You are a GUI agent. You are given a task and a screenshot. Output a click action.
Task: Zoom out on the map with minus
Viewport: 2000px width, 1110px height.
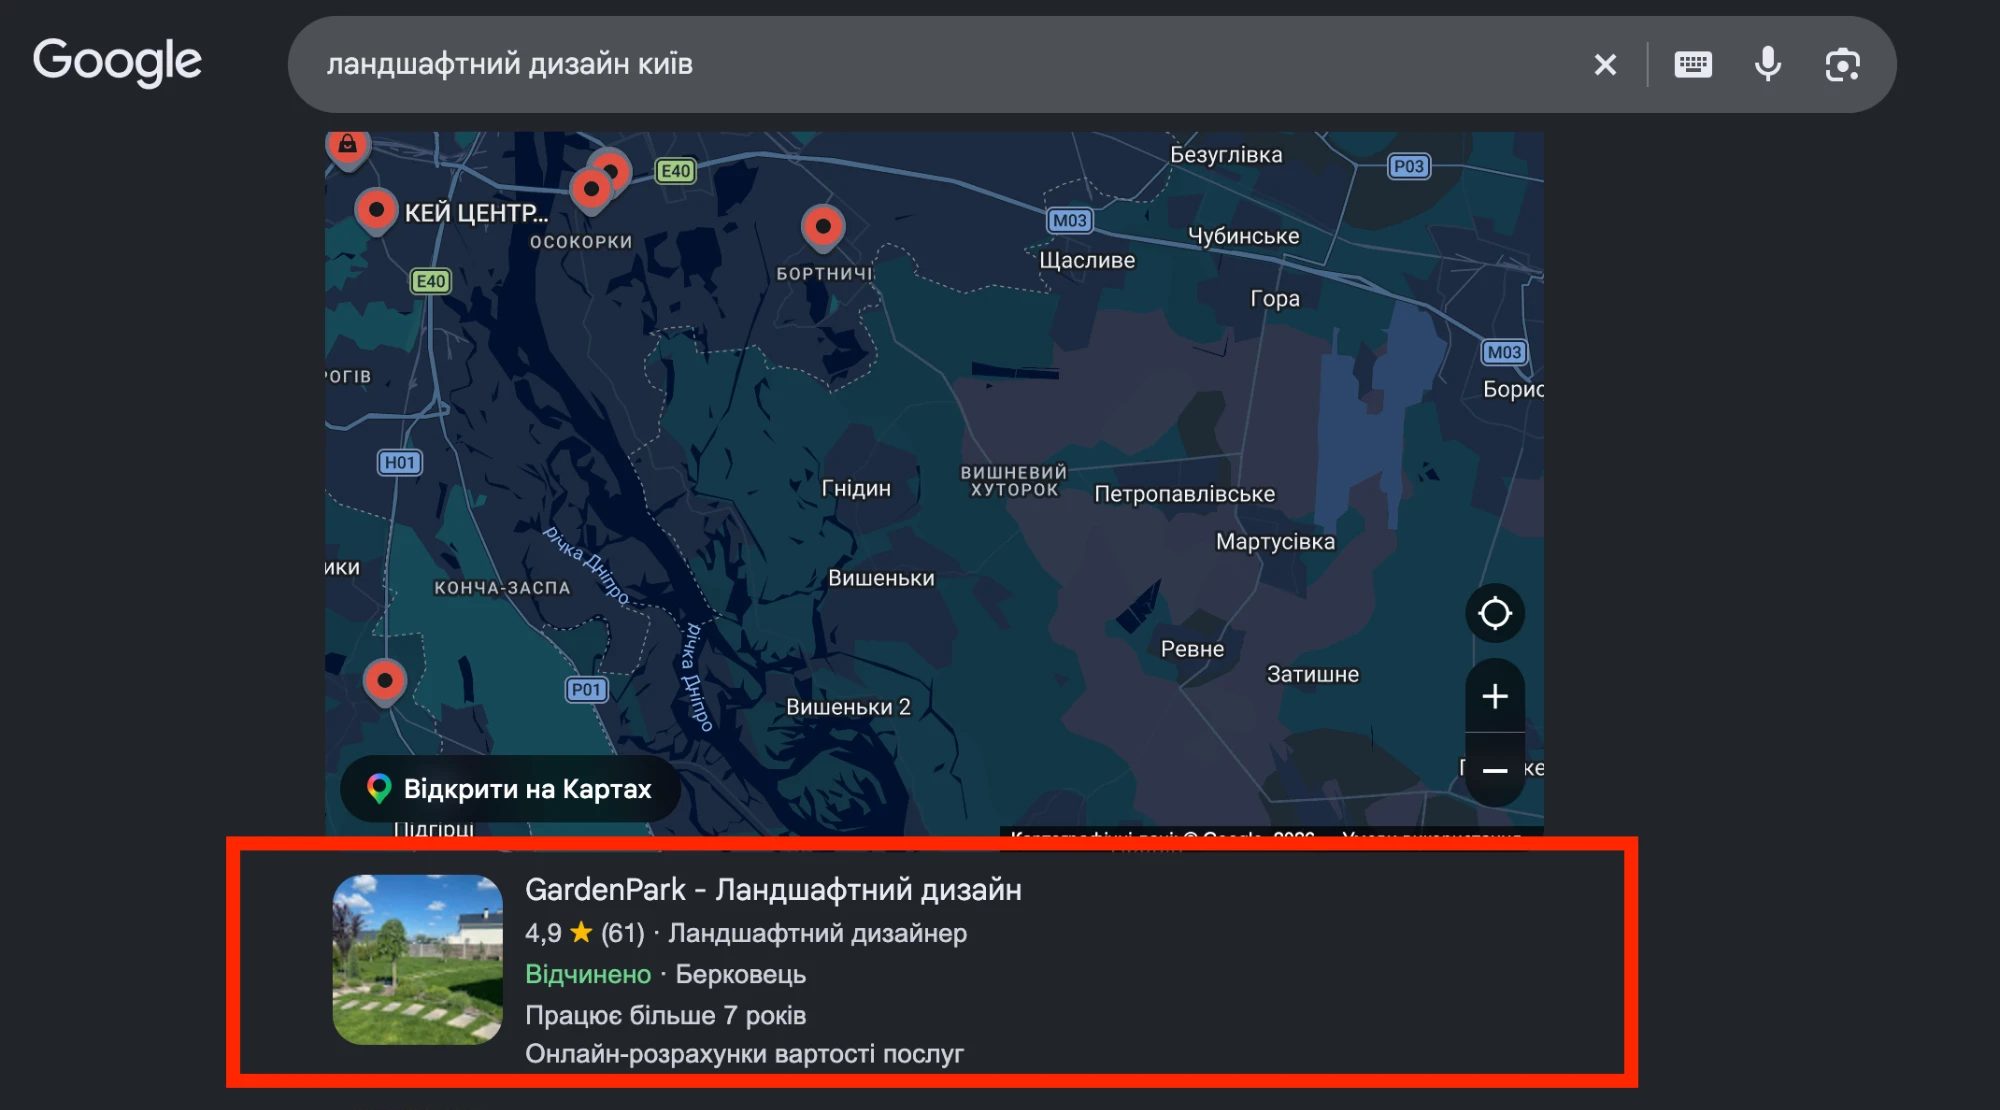tap(1495, 770)
